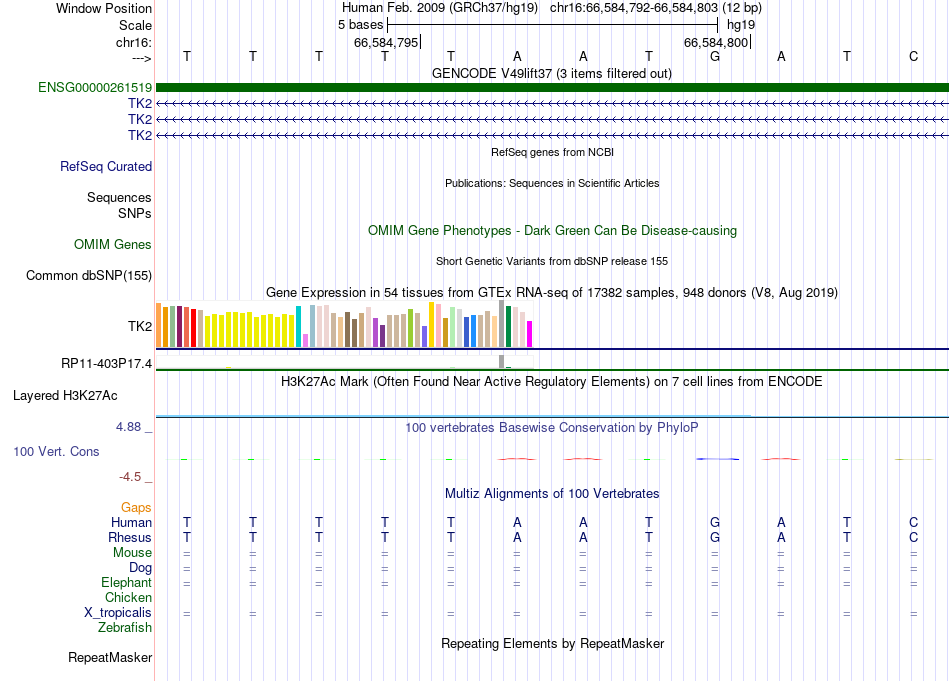950x681 pixels.
Task: Click the chr16:66,584,792-66,584,803 (12 bp) position text
Action: tap(656, 8)
